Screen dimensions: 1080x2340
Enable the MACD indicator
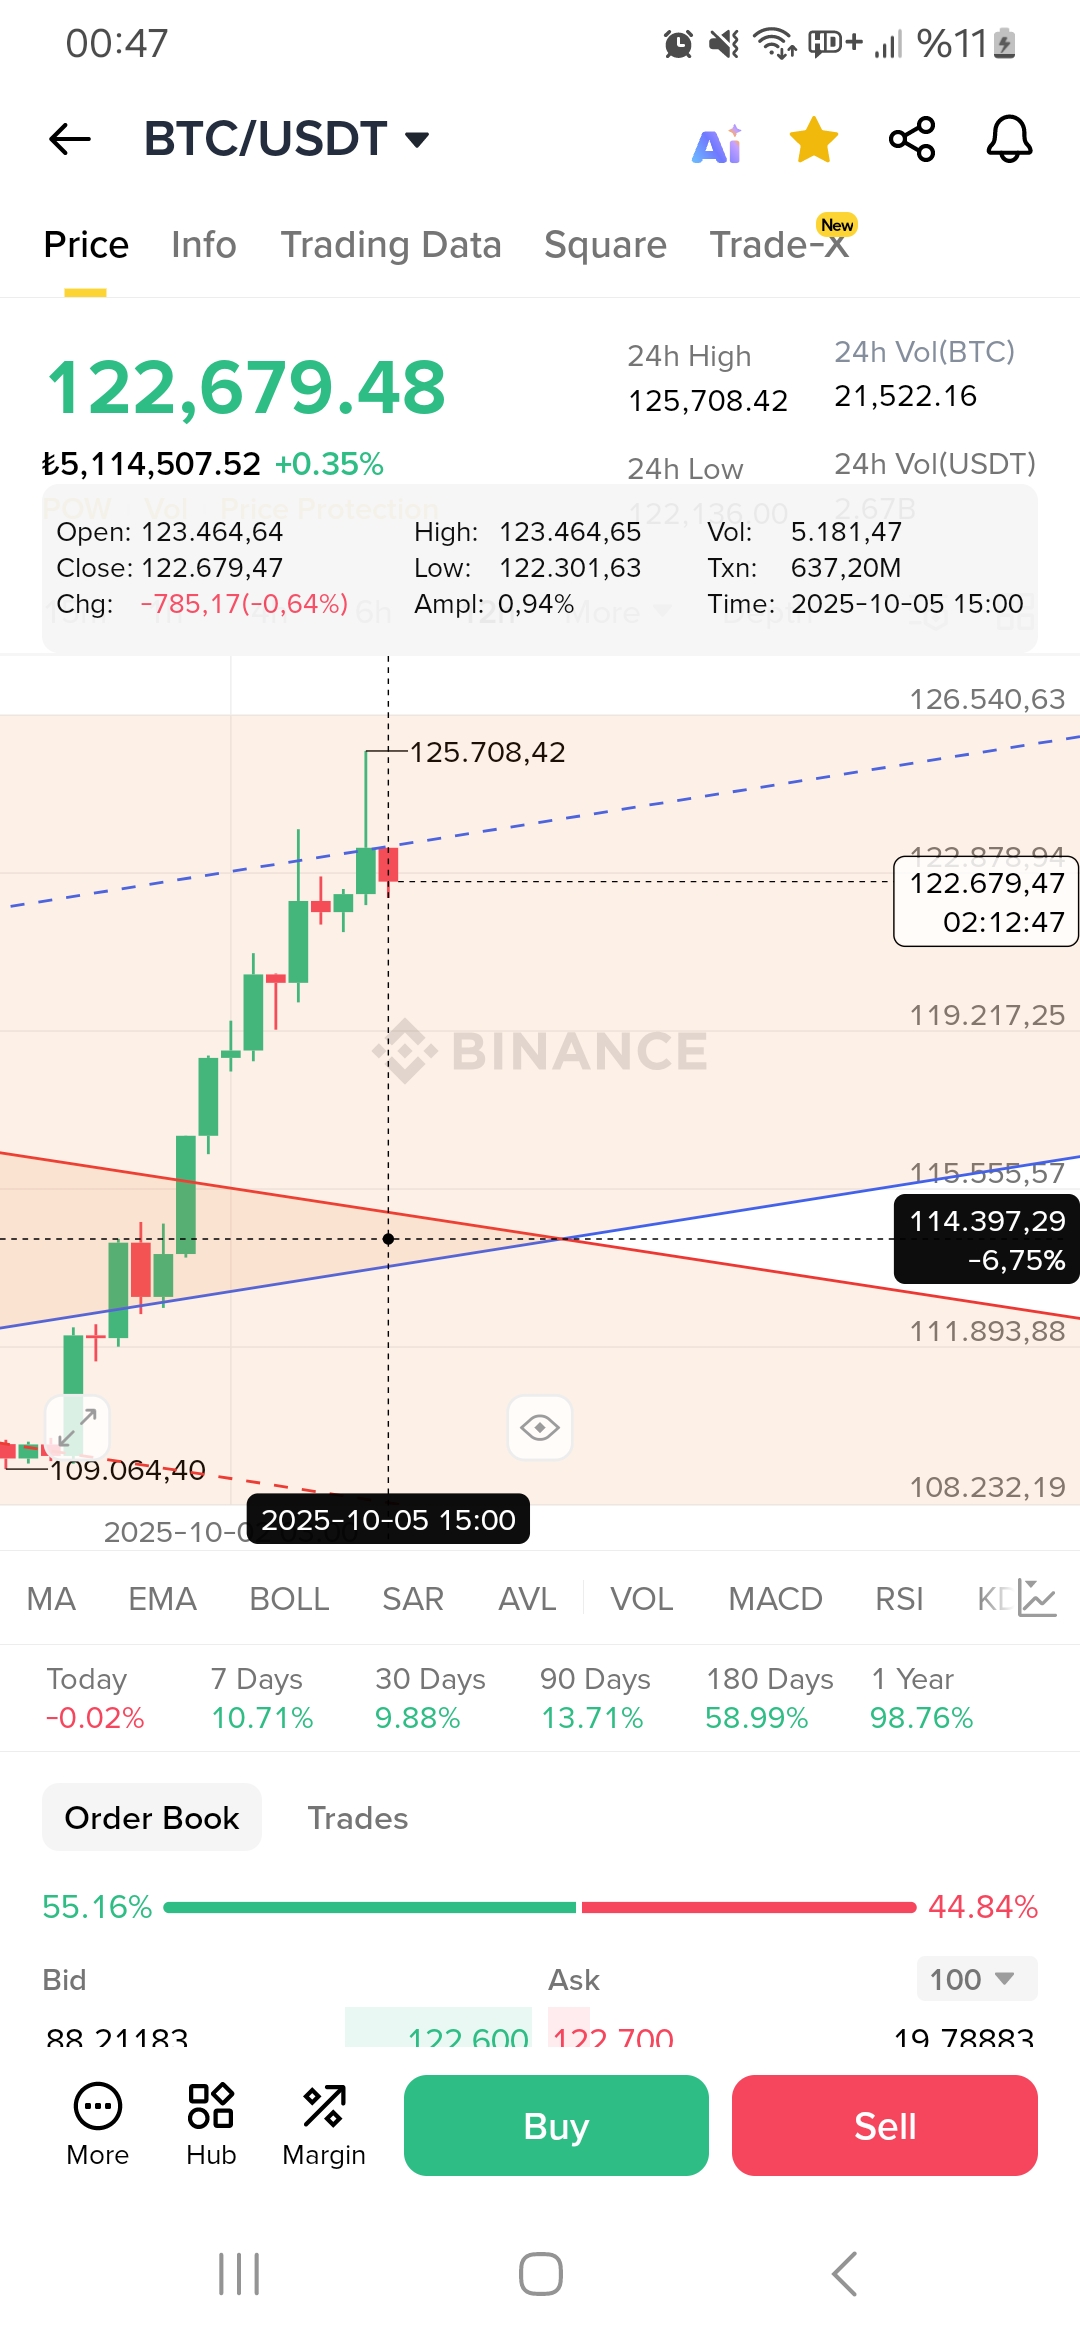pyautogui.click(x=775, y=1599)
